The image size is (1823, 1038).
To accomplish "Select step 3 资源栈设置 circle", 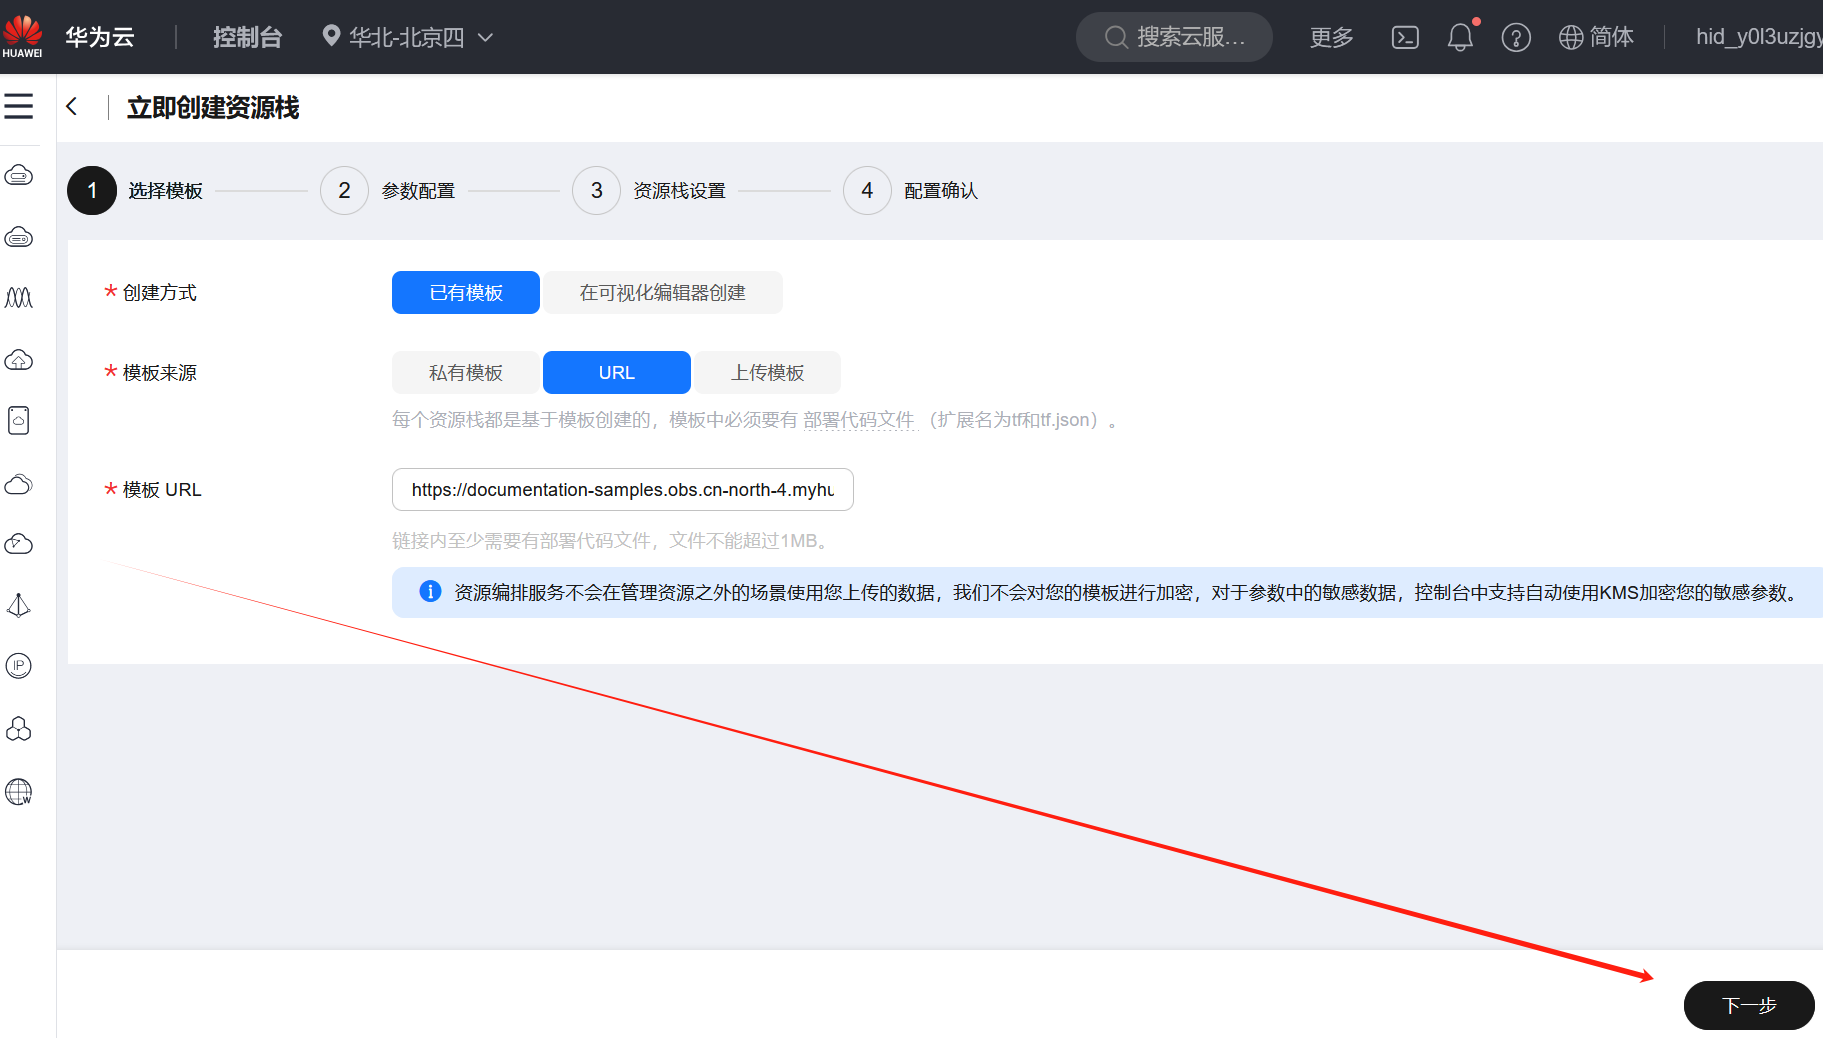I will click(596, 190).
